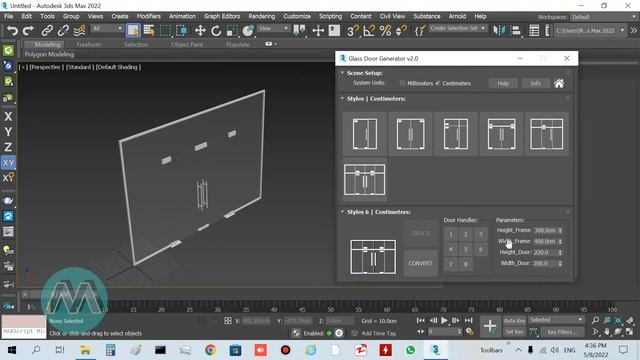Open the Align tool
The width and height of the screenshot is (640, 360).
coord(516,31)
